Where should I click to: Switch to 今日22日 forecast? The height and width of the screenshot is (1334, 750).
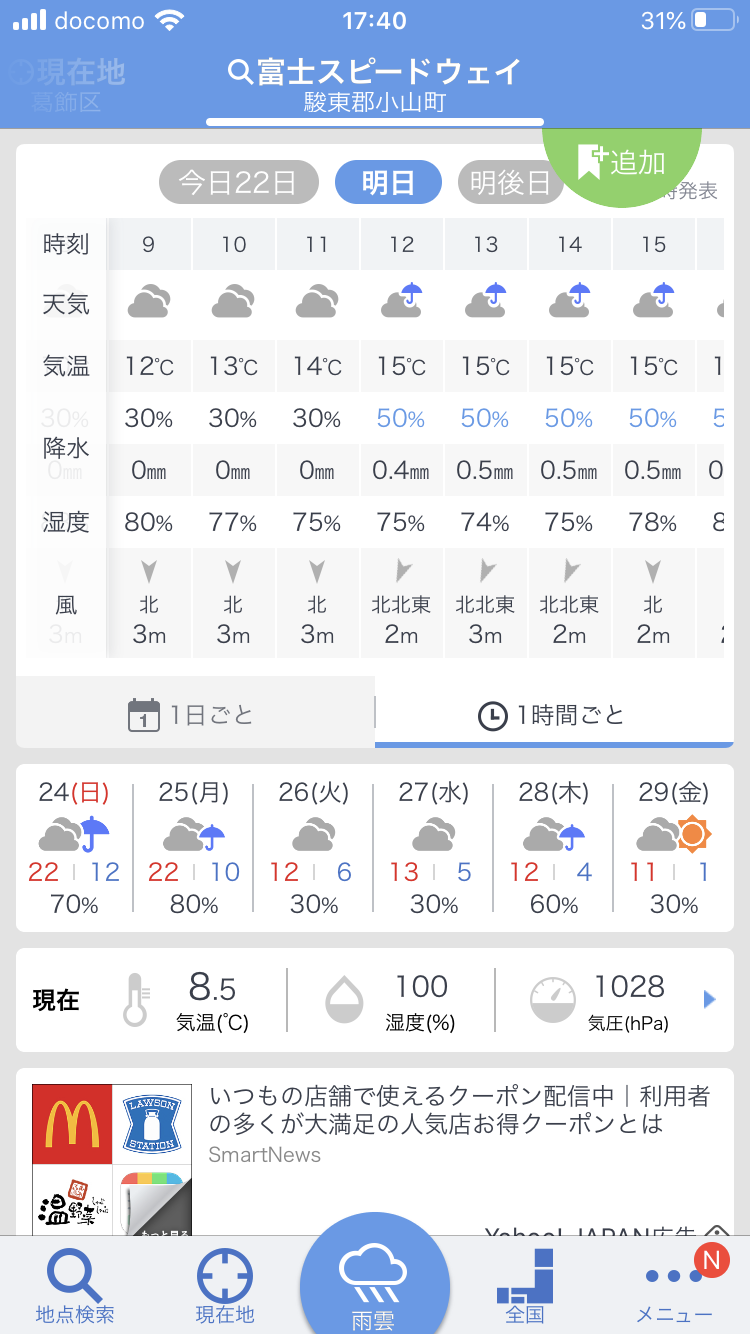tap(238, 183)
